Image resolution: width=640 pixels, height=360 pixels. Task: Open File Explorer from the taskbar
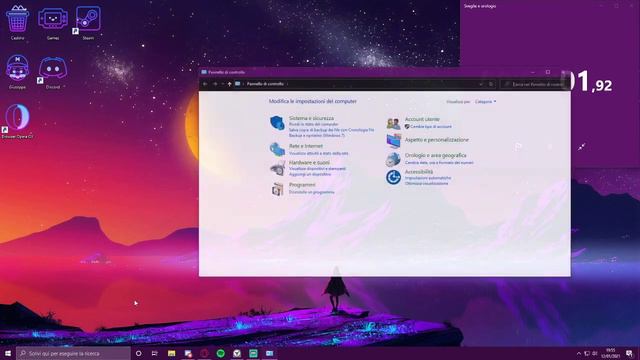(171, 353)
